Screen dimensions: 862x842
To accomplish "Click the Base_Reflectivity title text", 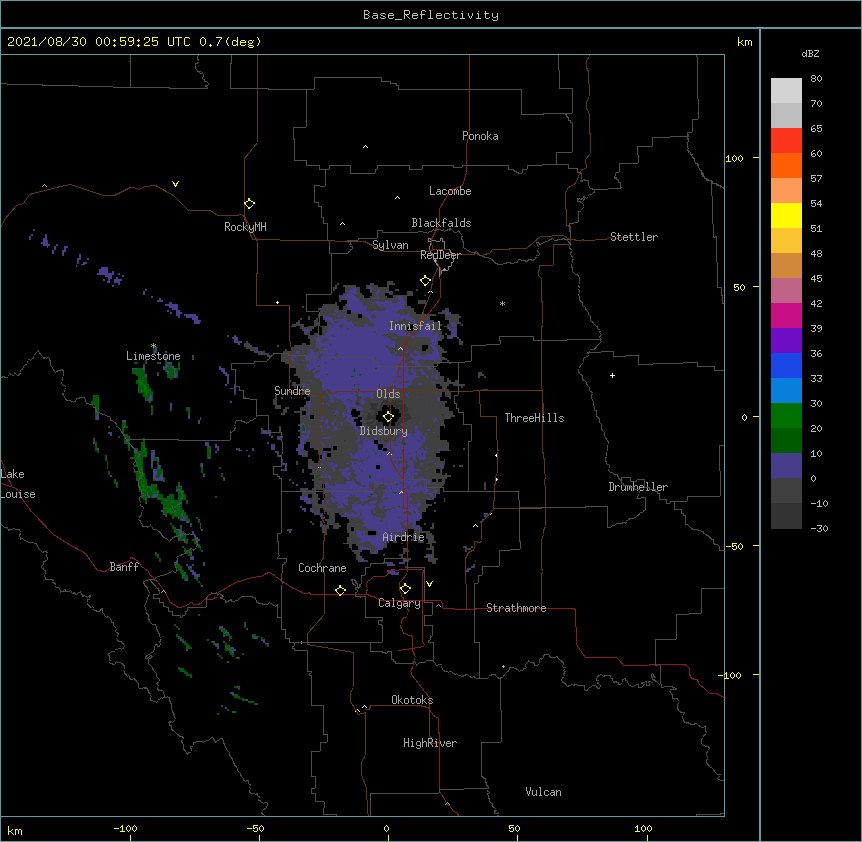I will pos(431,15).
